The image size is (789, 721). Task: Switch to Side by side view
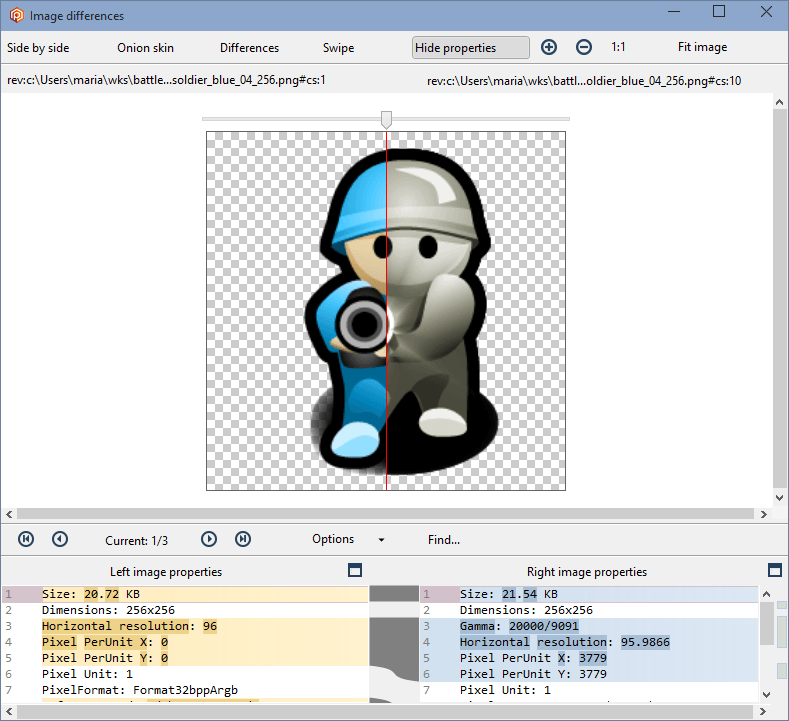tap(38, 48)
